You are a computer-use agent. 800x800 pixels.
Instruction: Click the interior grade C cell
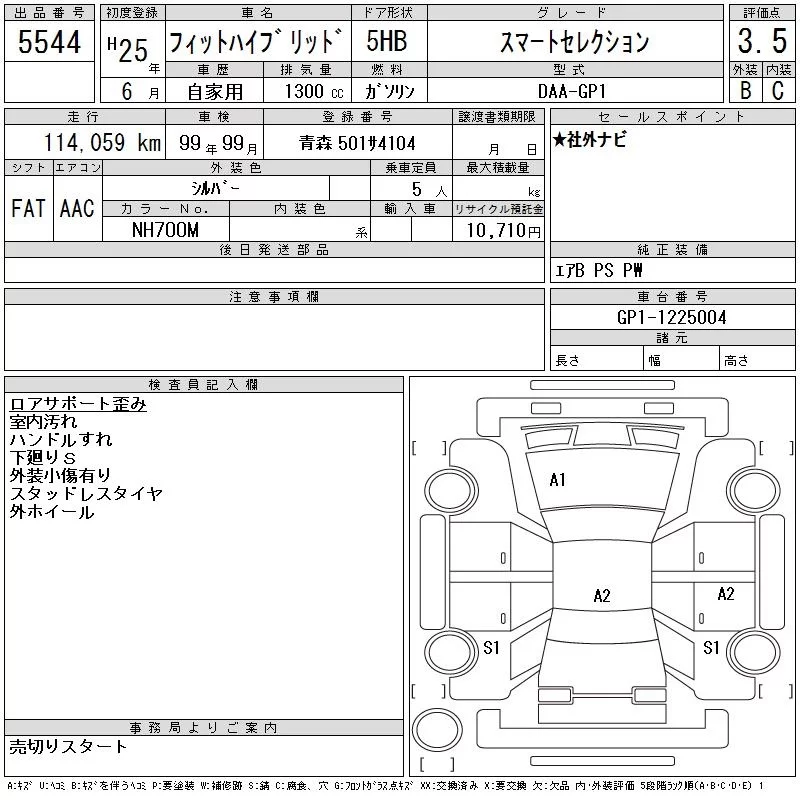pyautogui.click(x=777, y=90)
